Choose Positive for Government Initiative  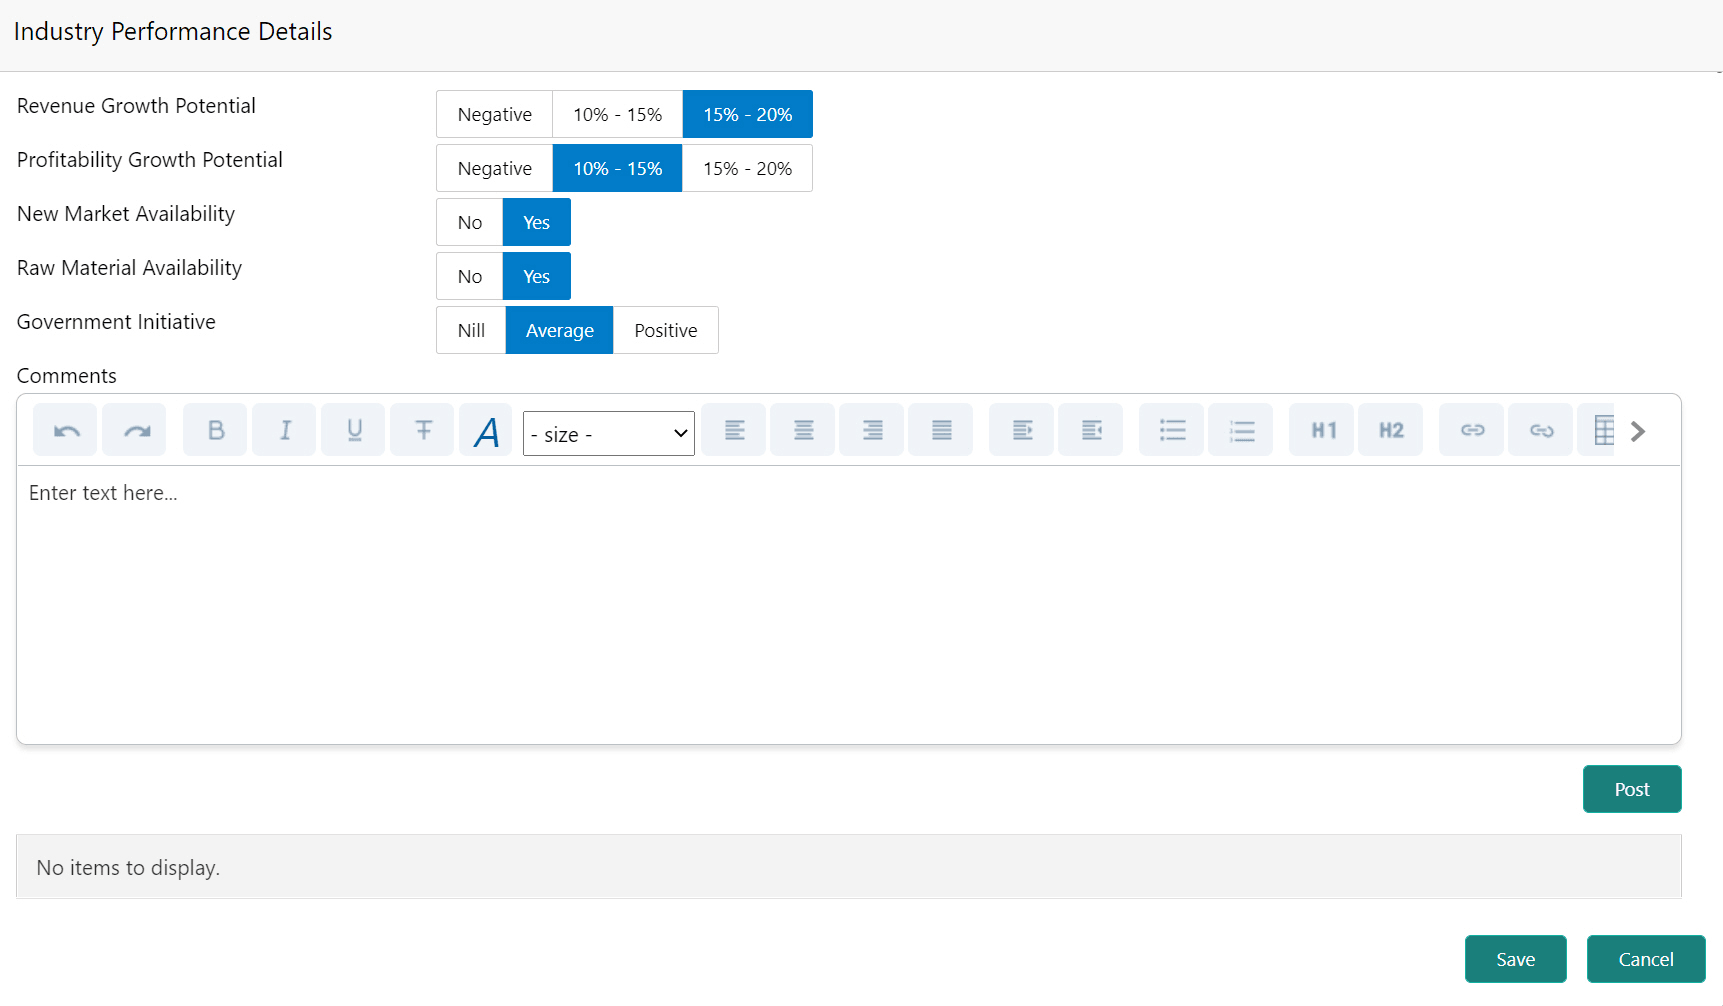point(665,330)
